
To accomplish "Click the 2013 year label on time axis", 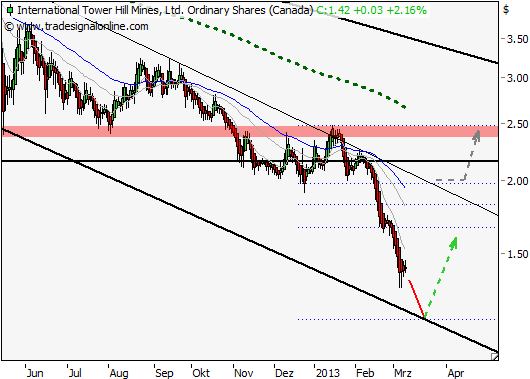I will click(328, 373).
